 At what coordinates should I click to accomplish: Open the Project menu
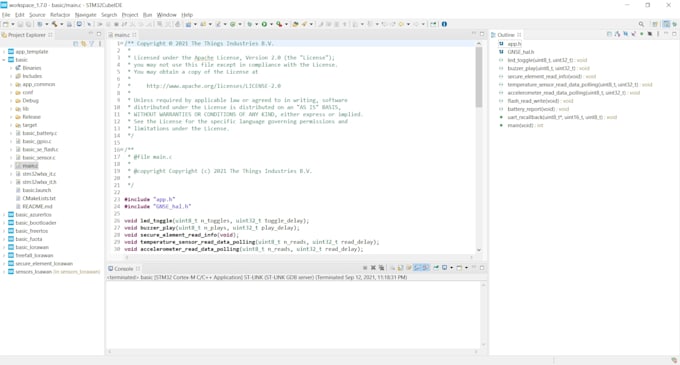click(130, 15)
